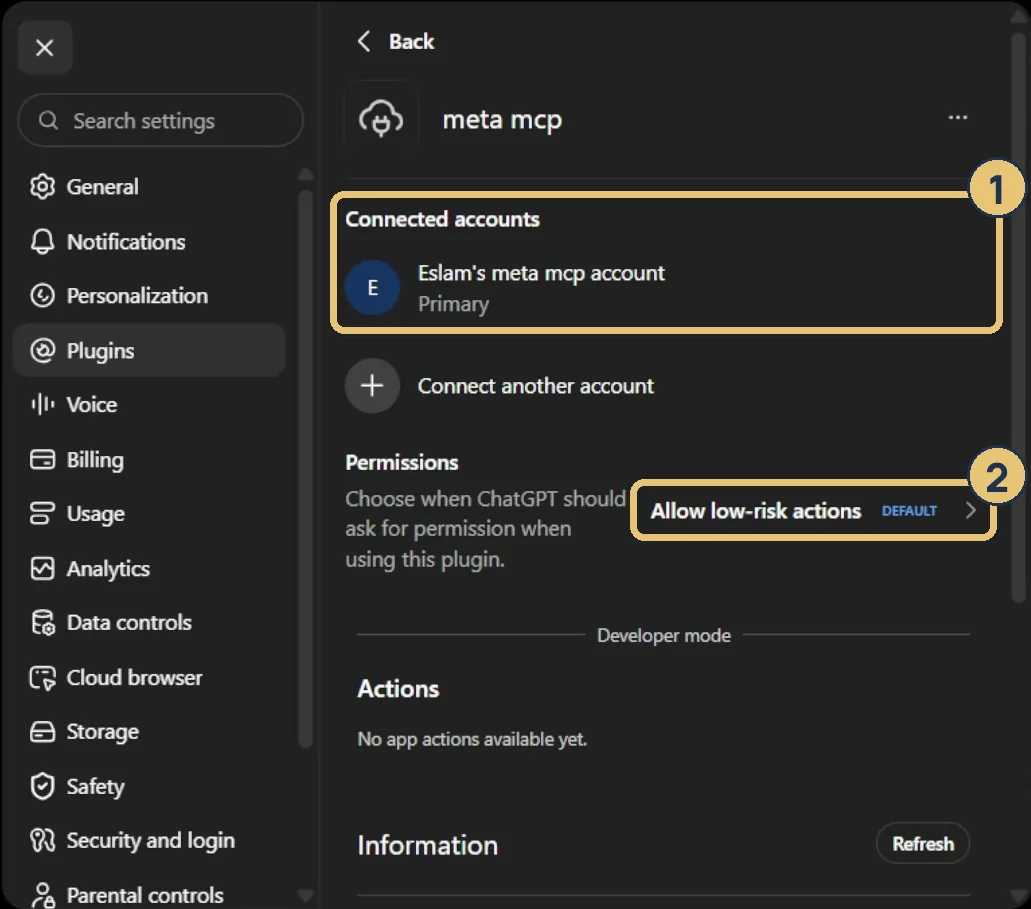This screenshot has height=909, width=1031.
Task: Select Plugins in the sidebar
Action: pos(149,350)
